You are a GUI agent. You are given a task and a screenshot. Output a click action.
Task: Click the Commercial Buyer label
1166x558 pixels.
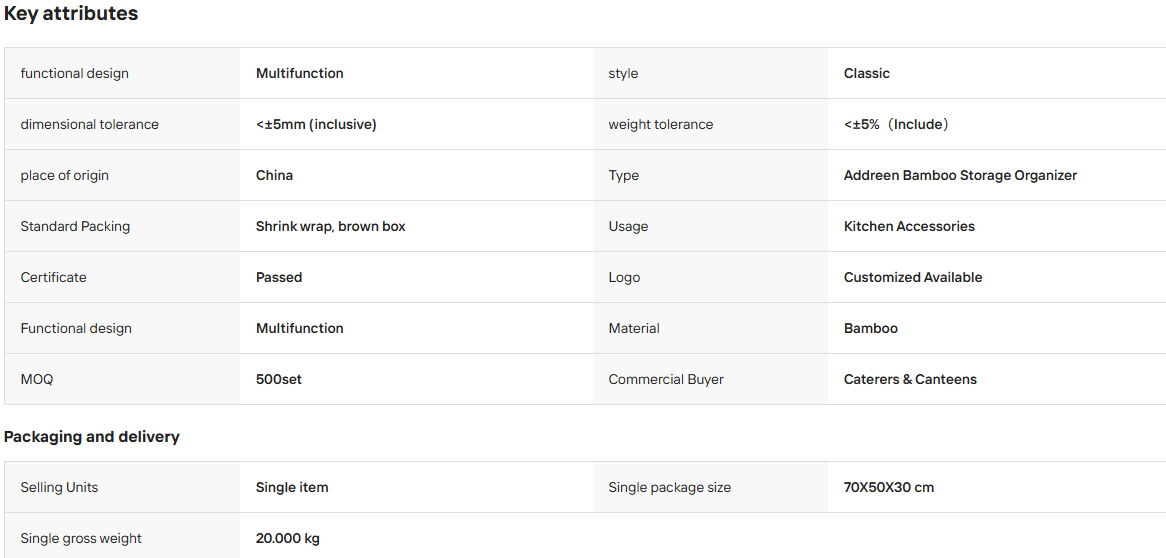point(666,379)
